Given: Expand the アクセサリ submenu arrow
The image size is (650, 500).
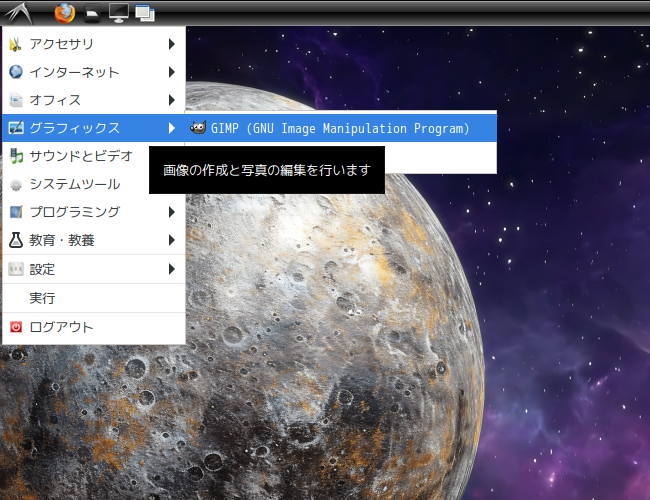Looking at the screenshot, I should (172, 44).
